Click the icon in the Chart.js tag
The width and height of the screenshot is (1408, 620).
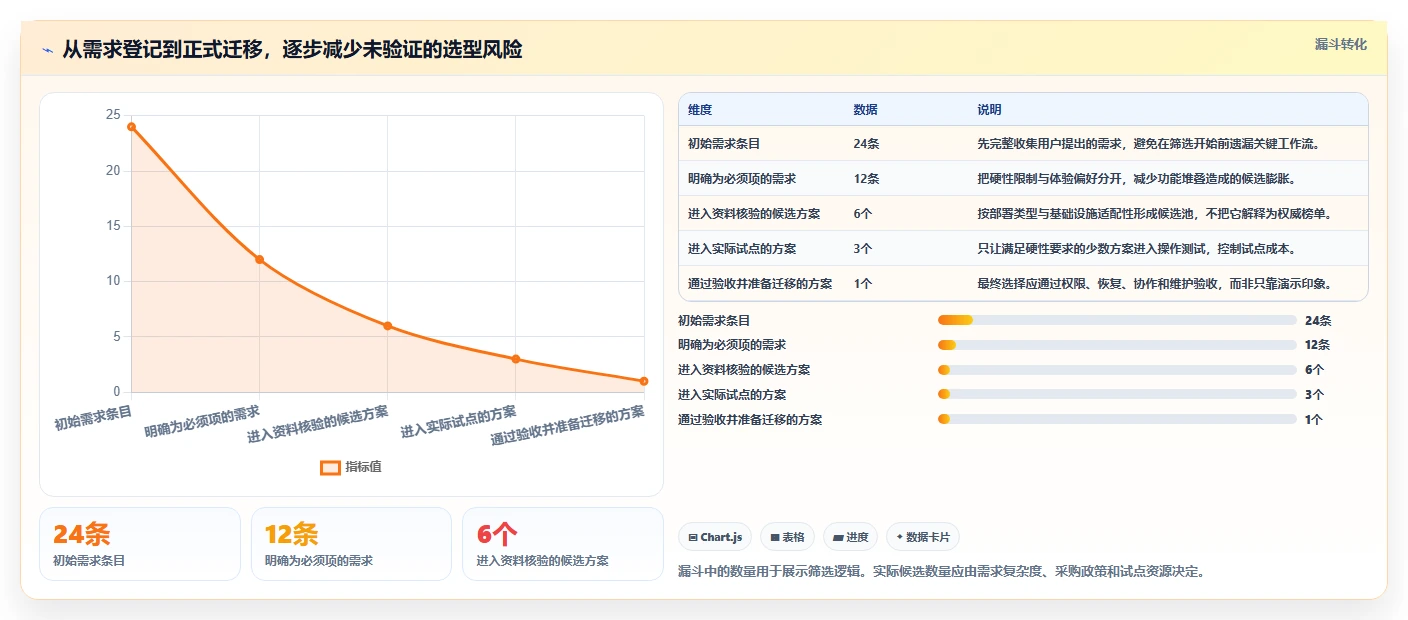click(x=692, y=537)
